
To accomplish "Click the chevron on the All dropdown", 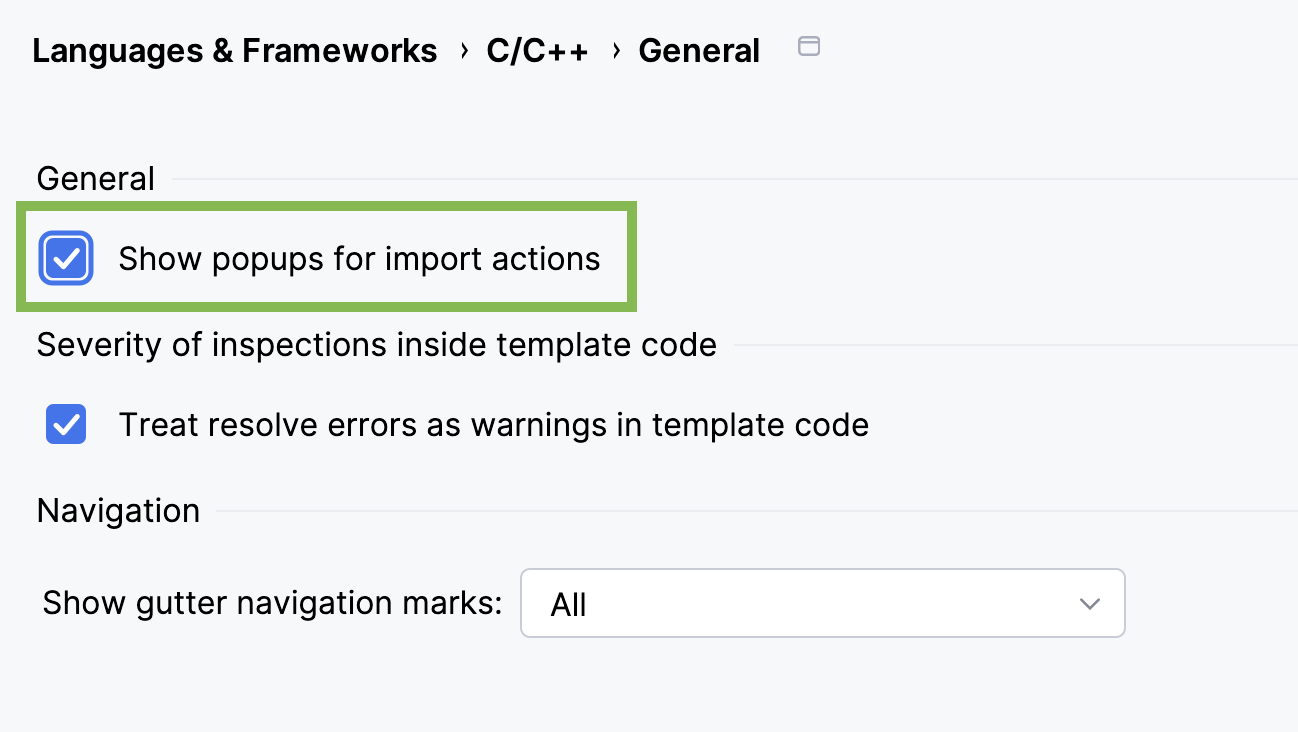I will click(x=1089, y=603).
